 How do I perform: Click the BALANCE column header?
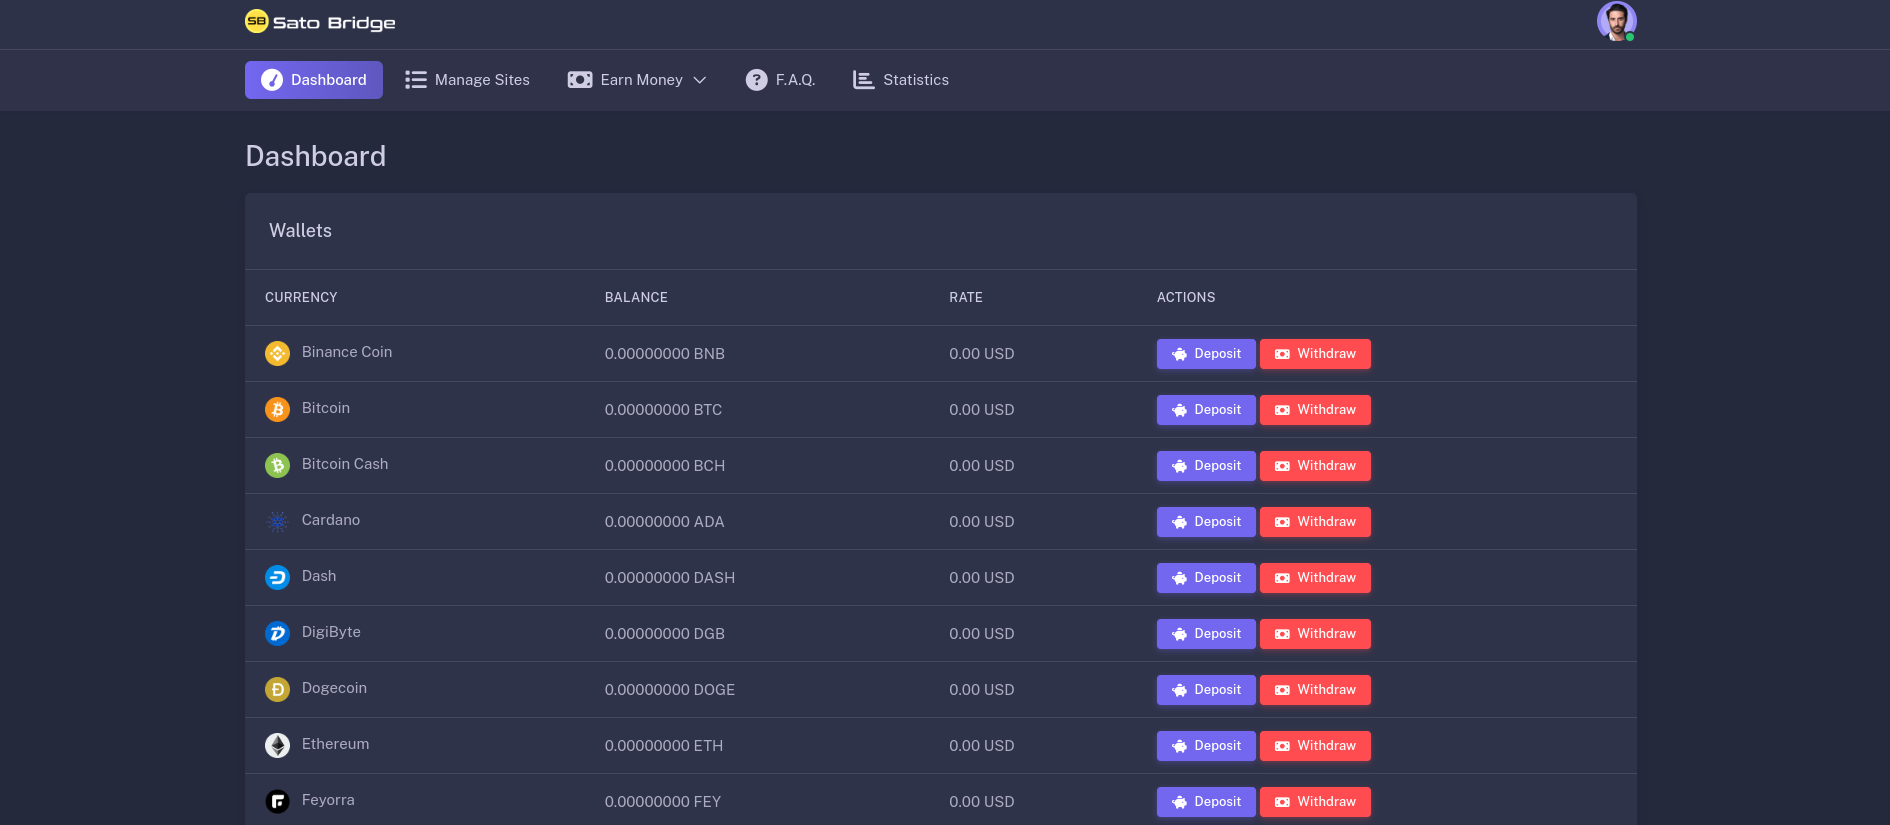click(636, 297)
